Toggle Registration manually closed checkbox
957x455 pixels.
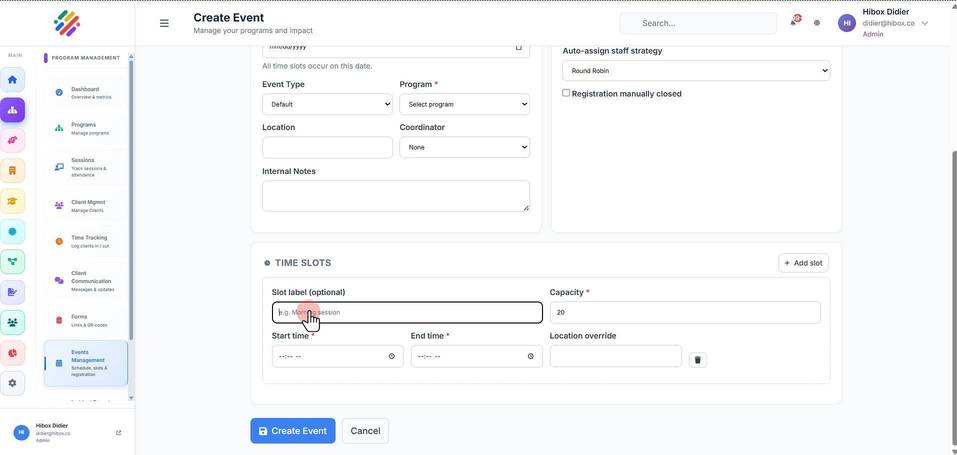[x=566, y=93]
